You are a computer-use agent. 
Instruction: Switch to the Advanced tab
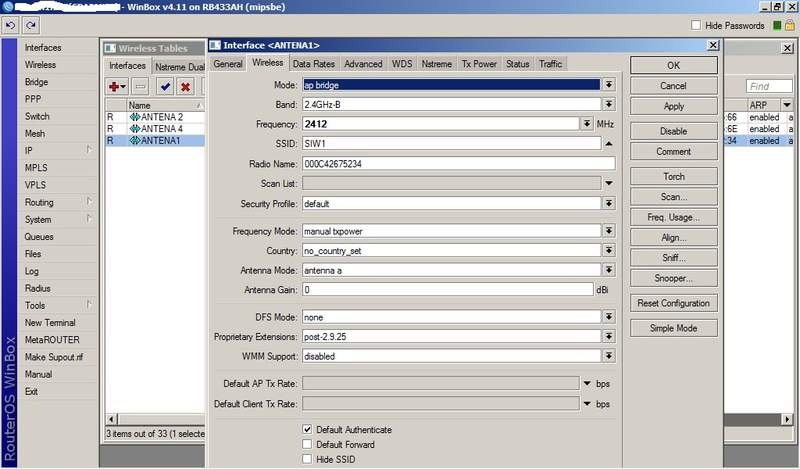point(363,64)
